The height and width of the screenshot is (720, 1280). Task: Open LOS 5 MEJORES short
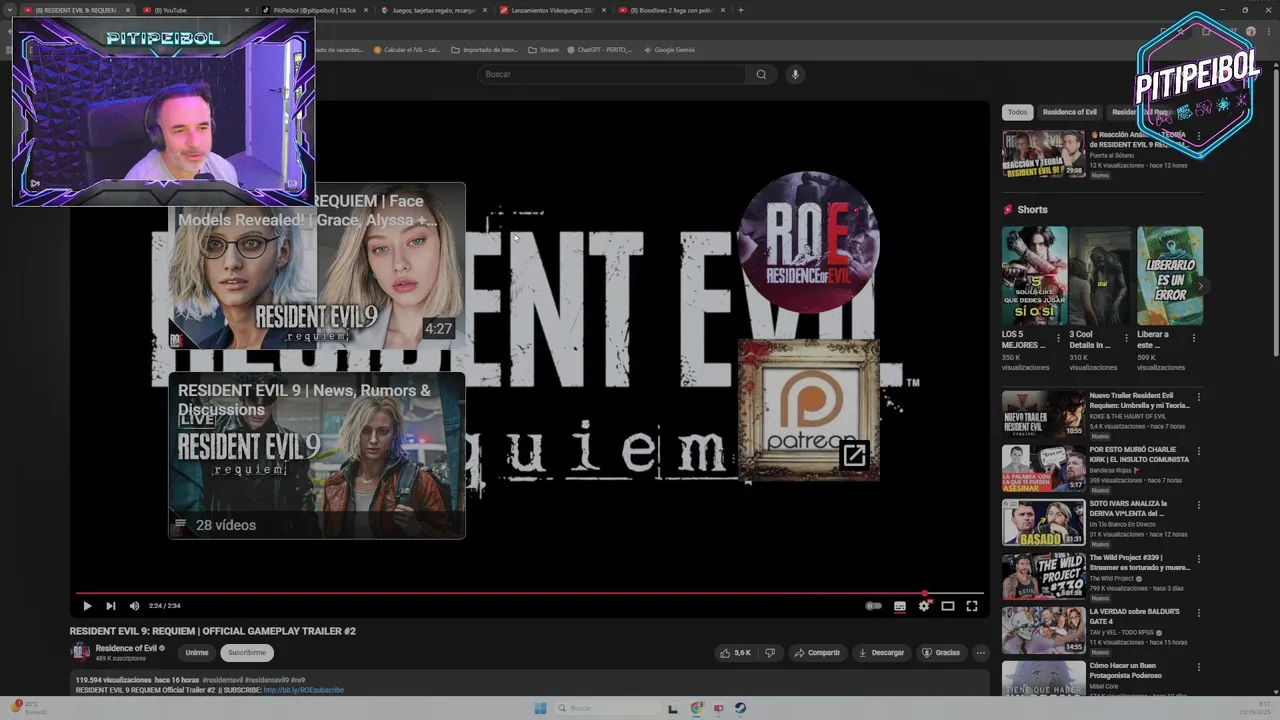point(1034,275)
